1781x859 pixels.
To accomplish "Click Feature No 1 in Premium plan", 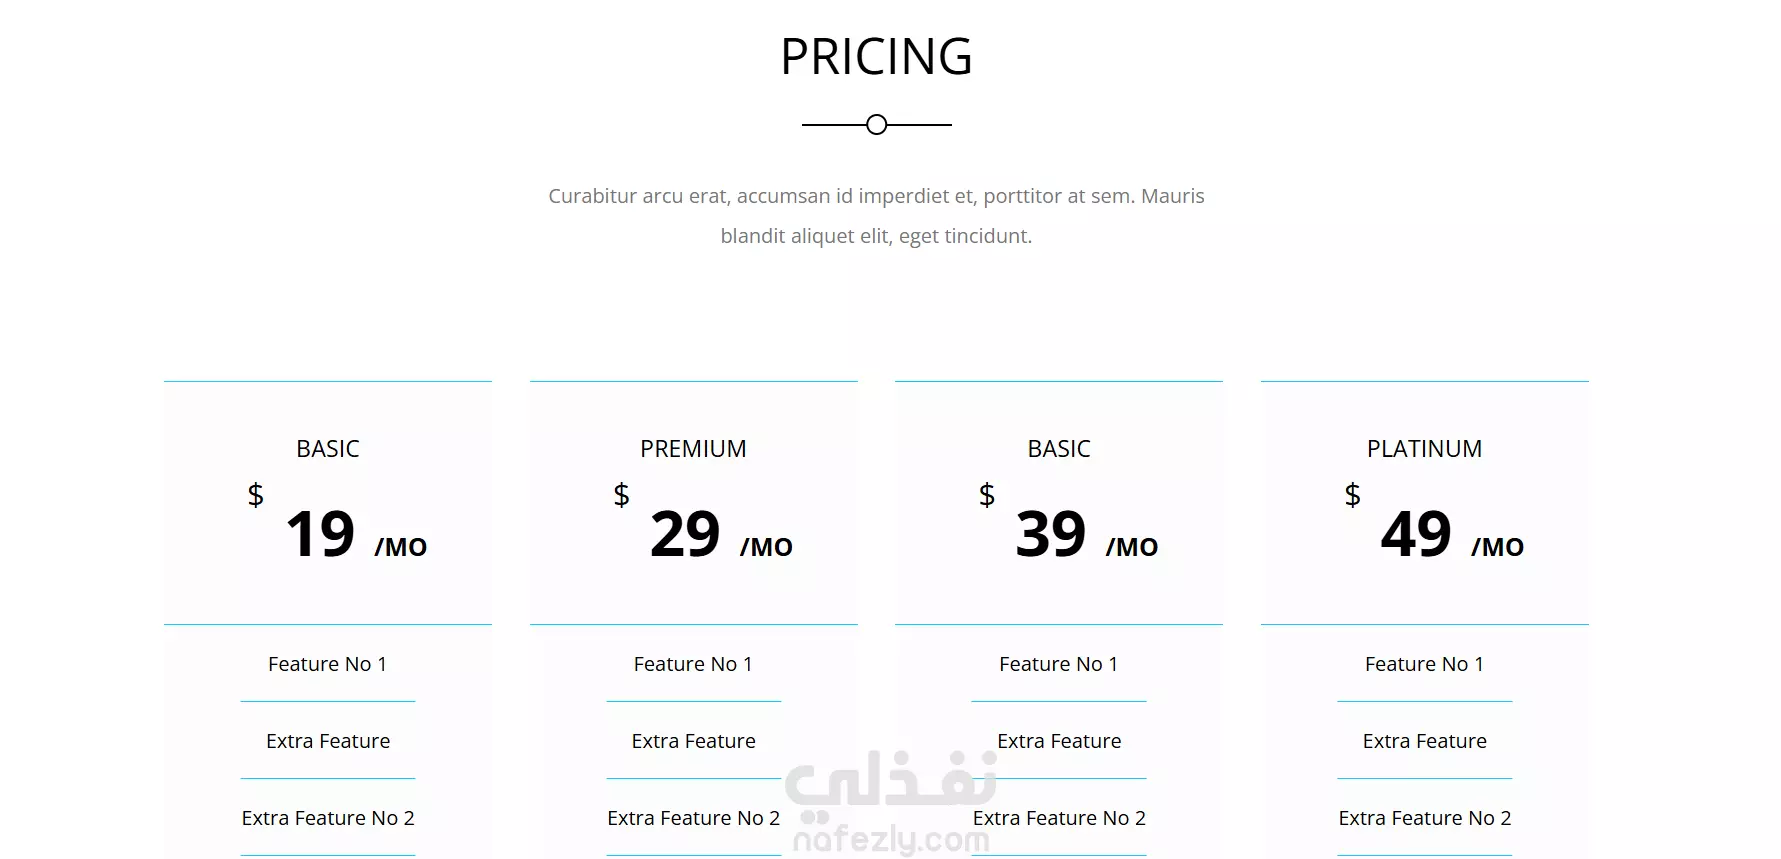I will click(x=693, y=664).
